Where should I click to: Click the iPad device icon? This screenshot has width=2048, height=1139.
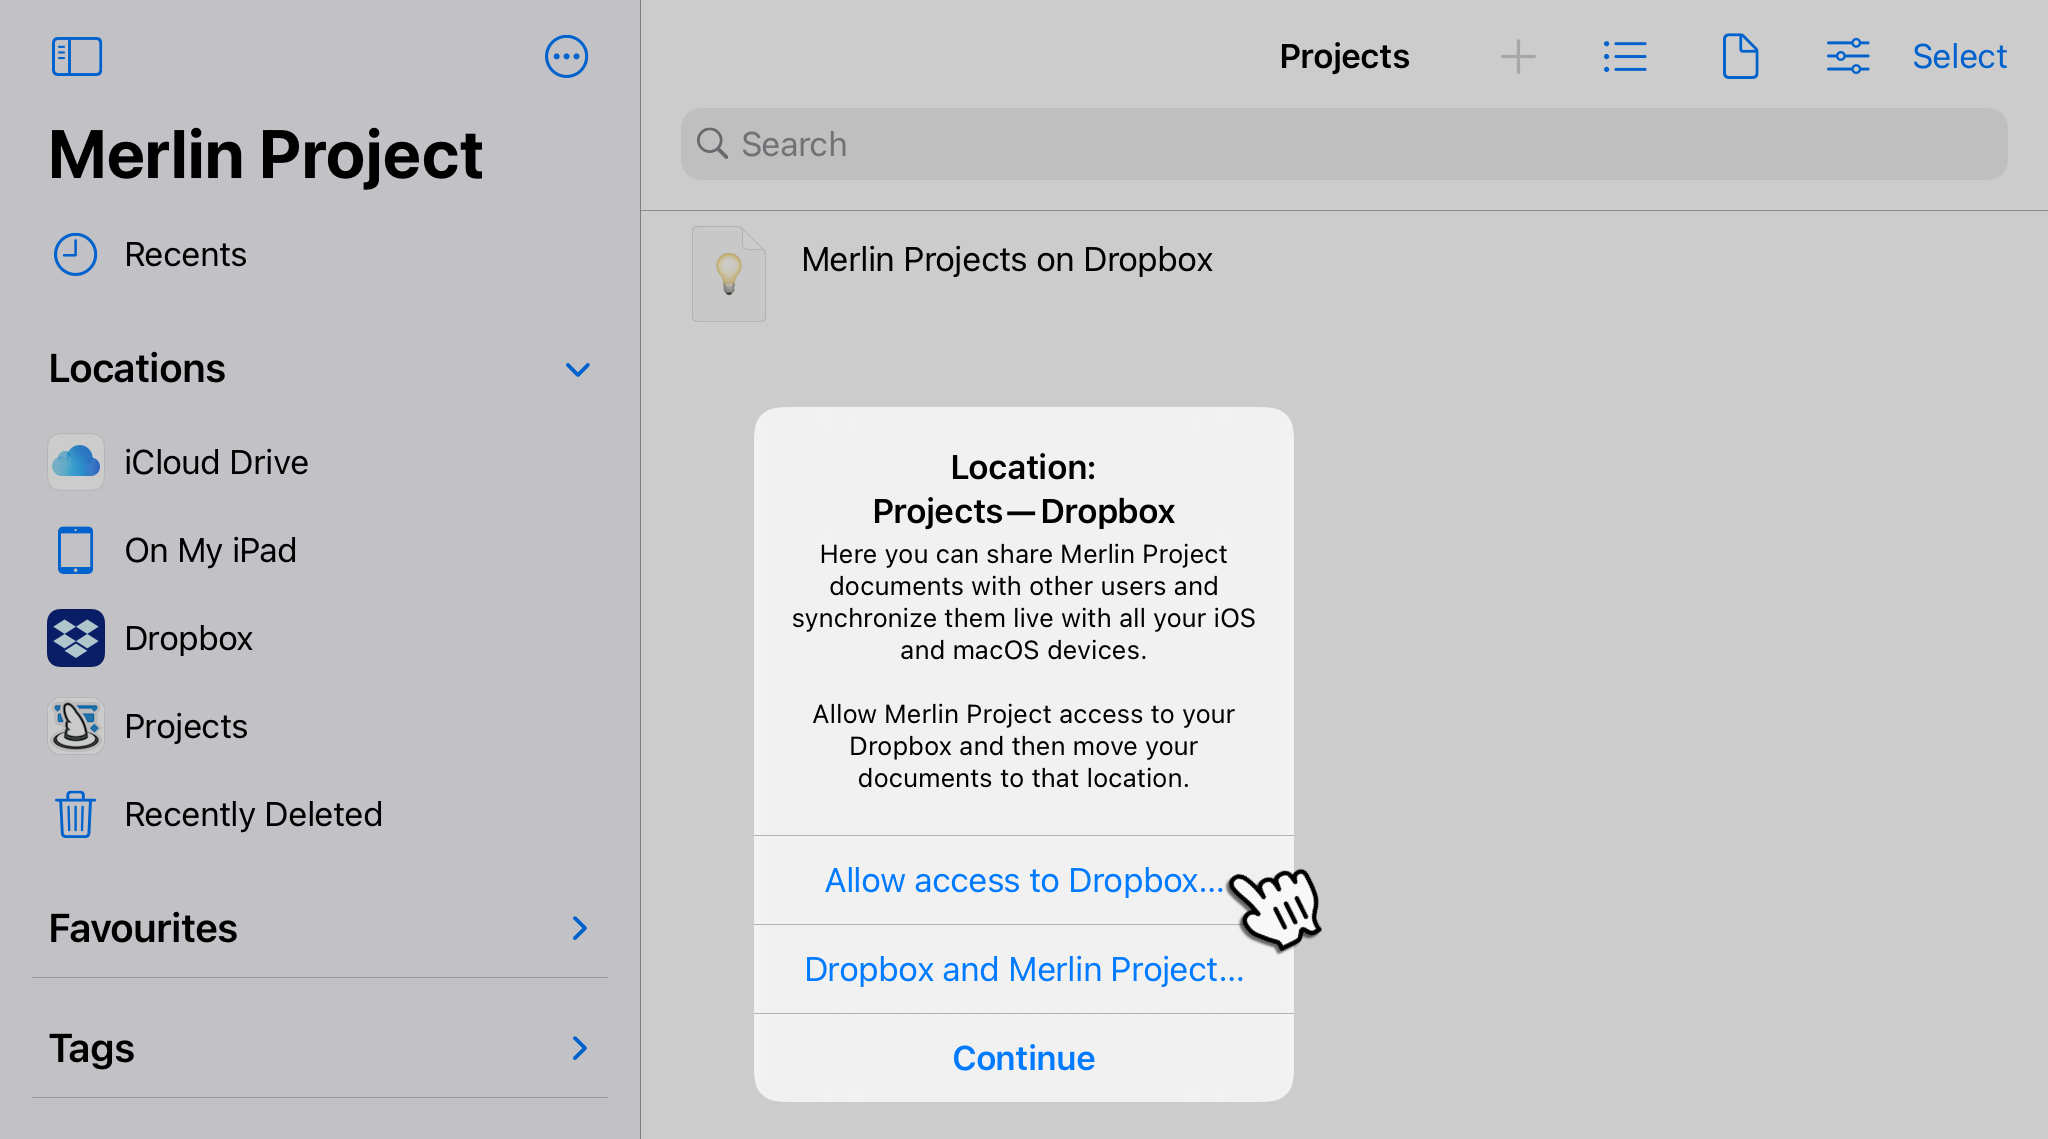(76, 550)
